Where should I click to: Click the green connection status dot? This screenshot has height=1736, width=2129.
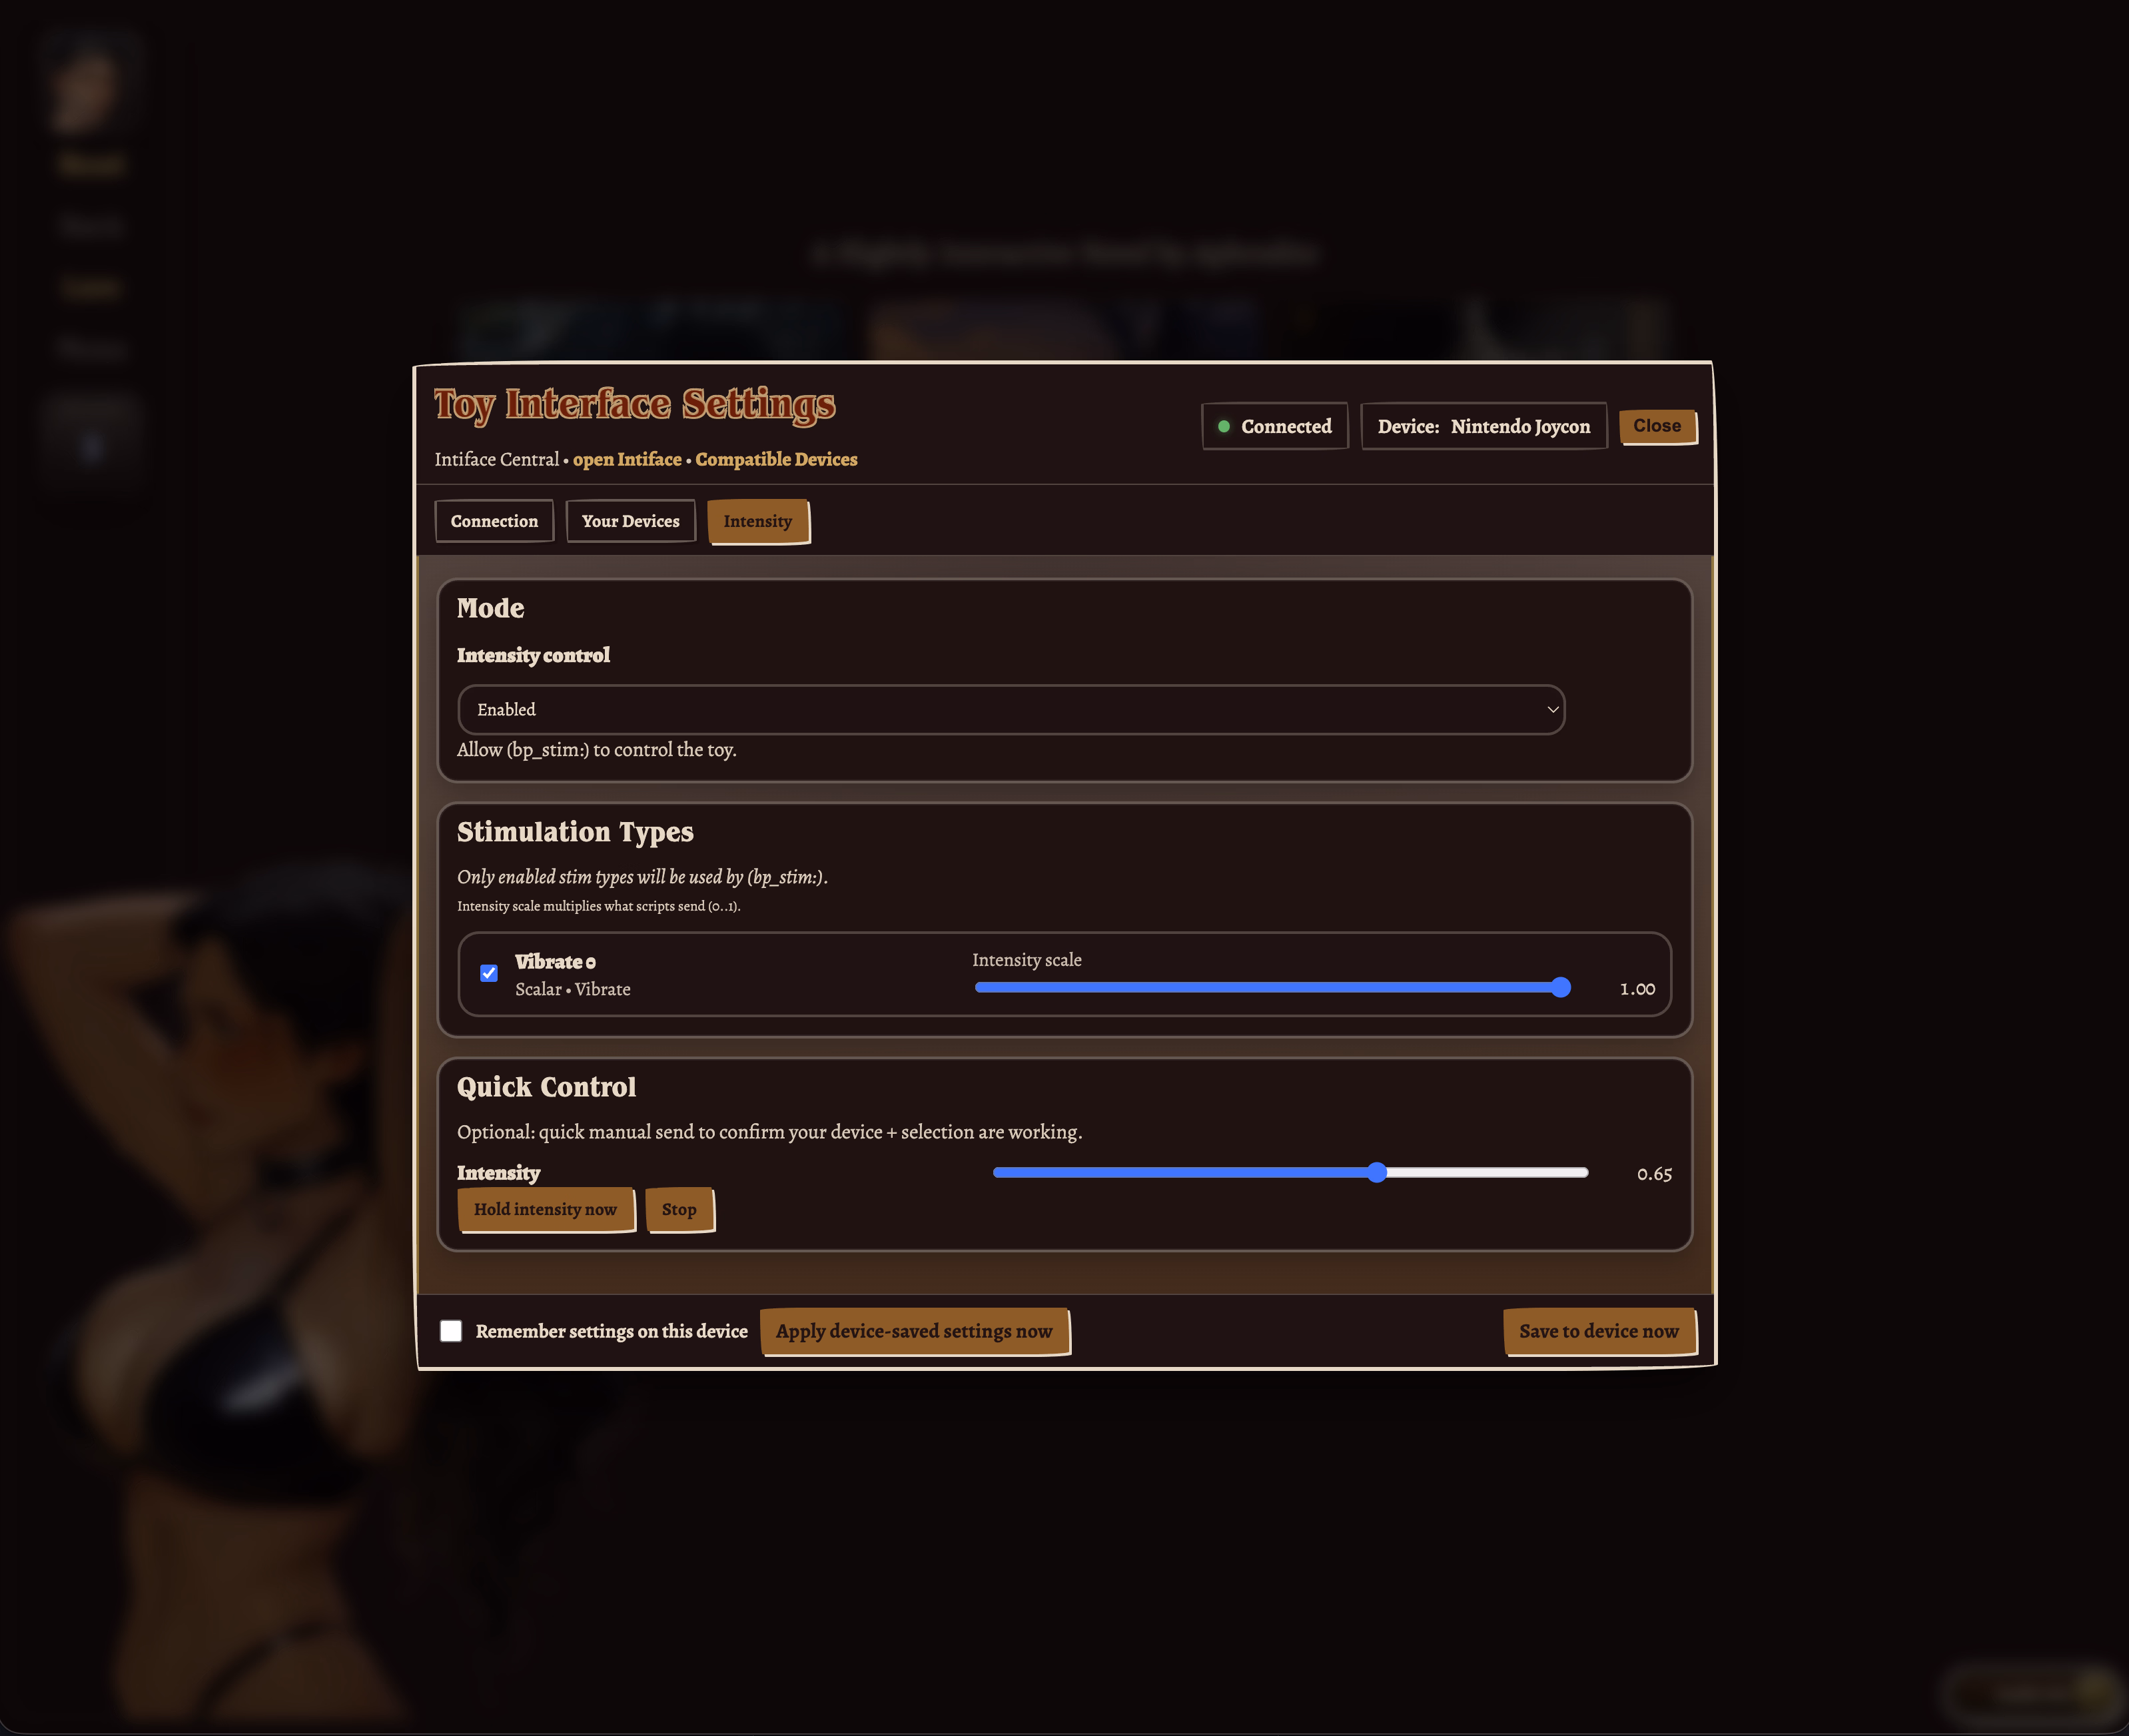tap(1223, 426)
